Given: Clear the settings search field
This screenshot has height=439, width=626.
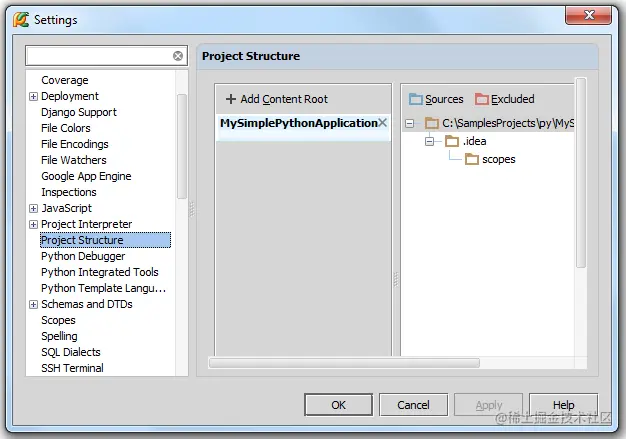Looking at the screenshot, I should (x=178, y=56).
